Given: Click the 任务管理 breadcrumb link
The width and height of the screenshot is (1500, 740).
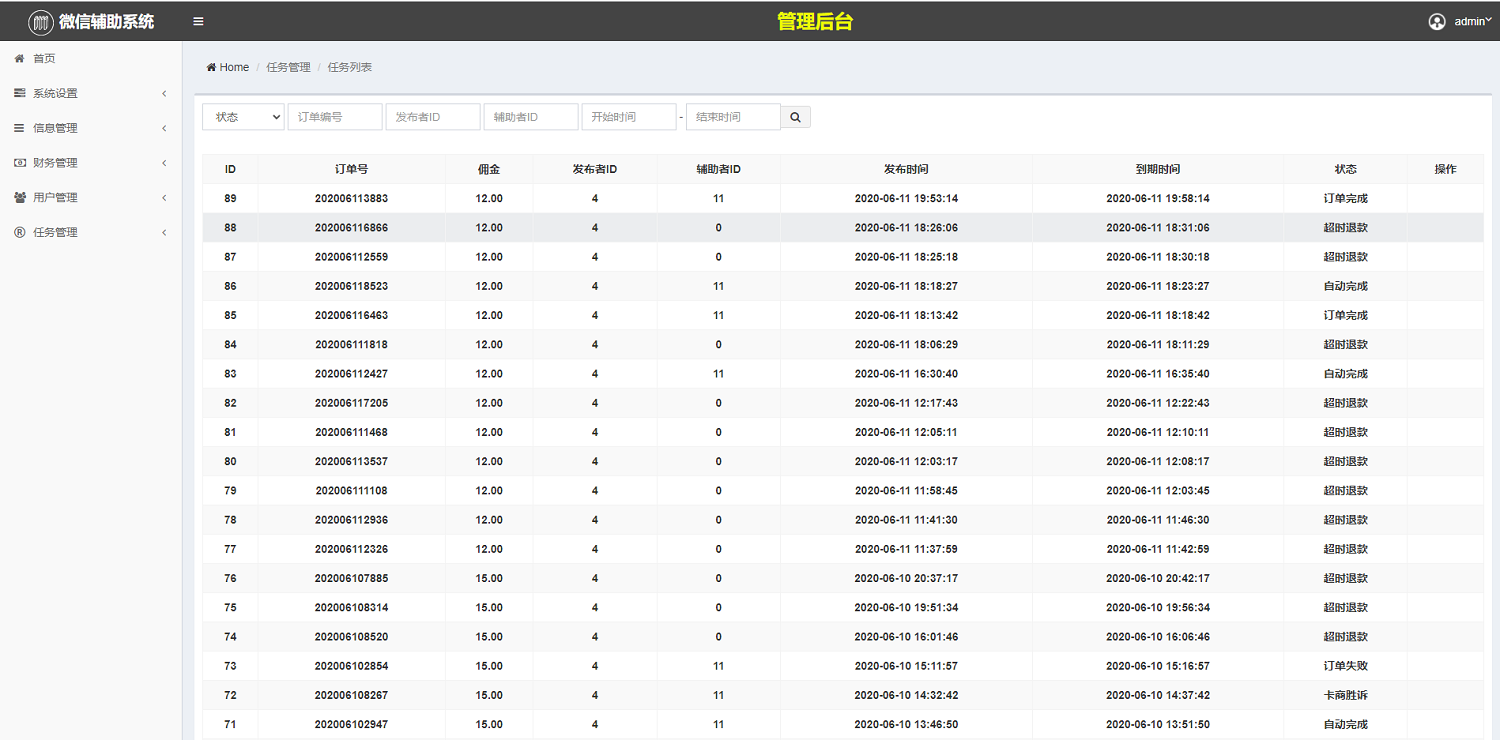Looking at the screenshot, I should (x=288, y=67).
